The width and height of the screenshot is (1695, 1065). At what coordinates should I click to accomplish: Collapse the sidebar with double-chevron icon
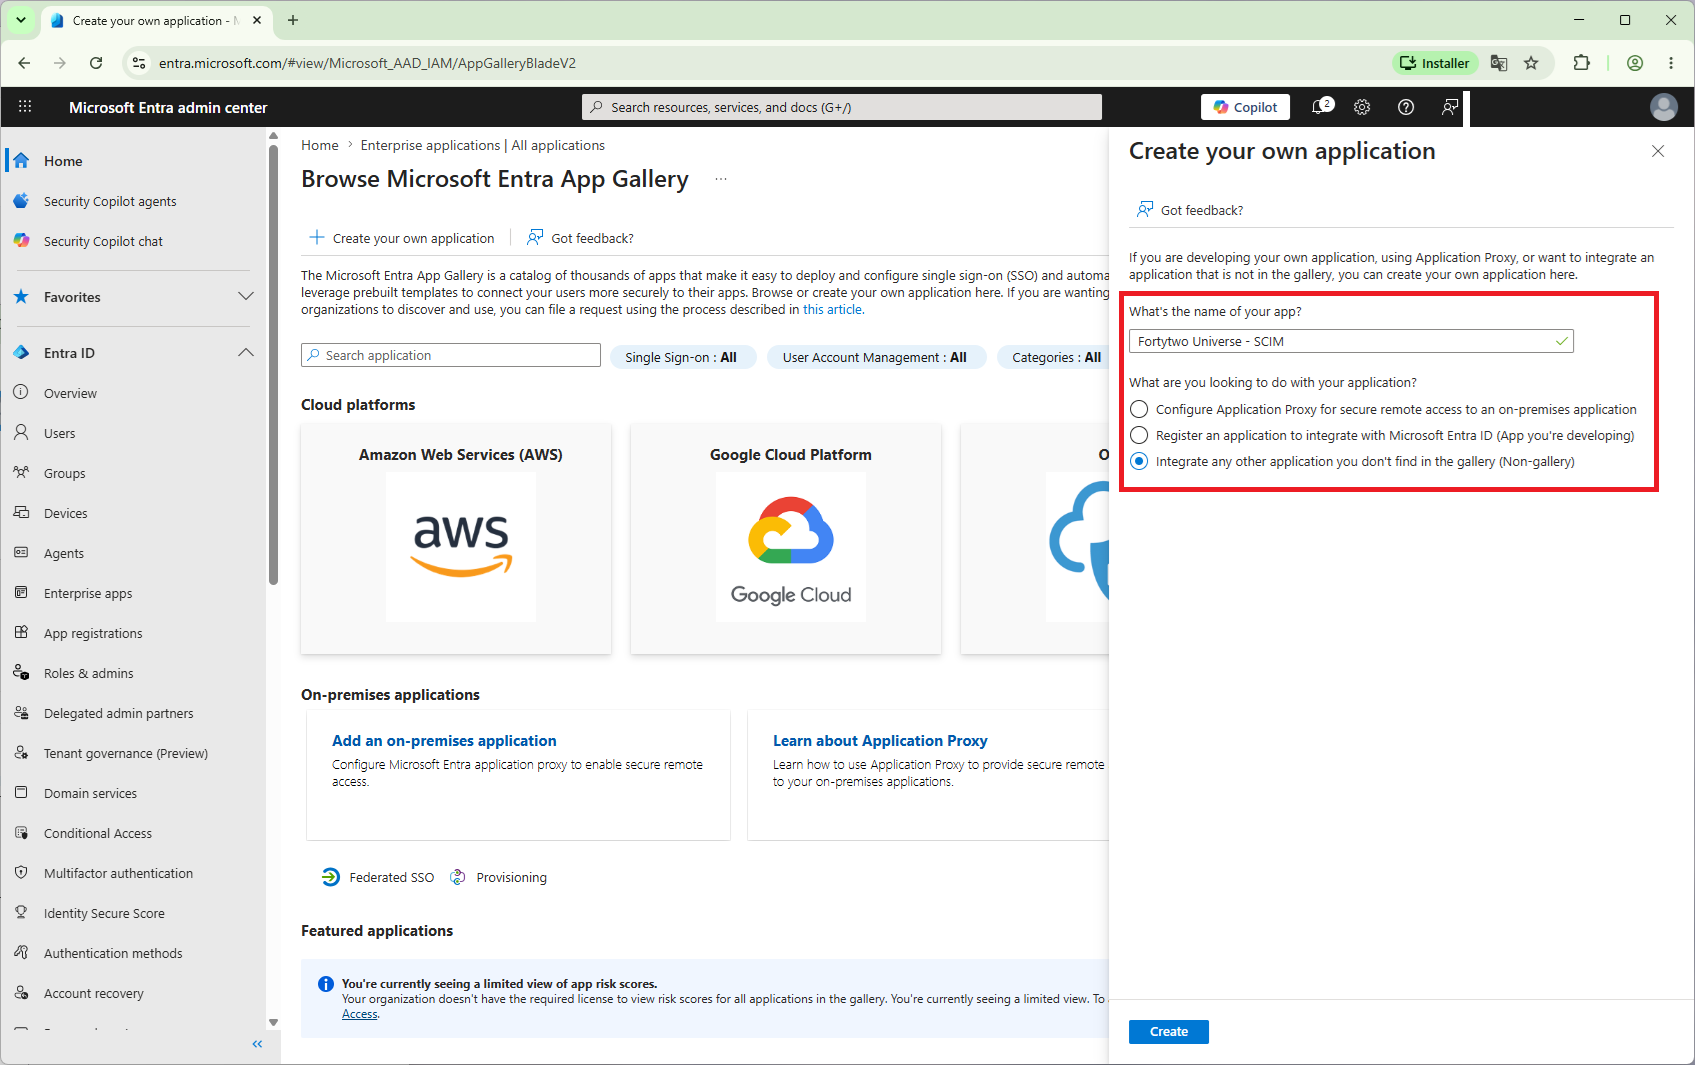pyautogui.click(x=257, y=1044)
